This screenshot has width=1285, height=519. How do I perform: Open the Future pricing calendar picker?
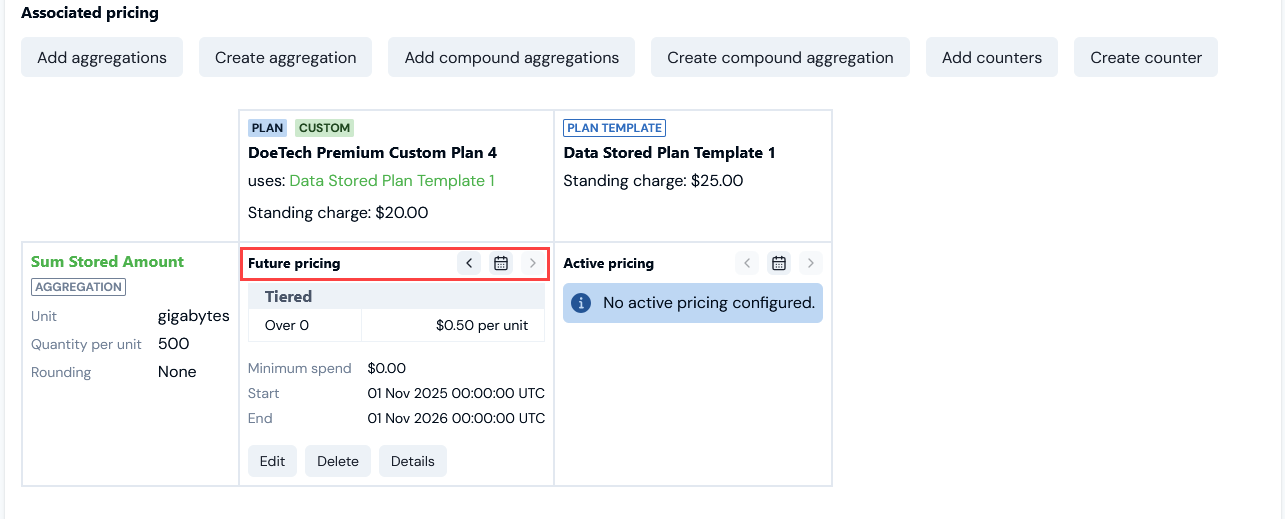click(x=502, y=263)
